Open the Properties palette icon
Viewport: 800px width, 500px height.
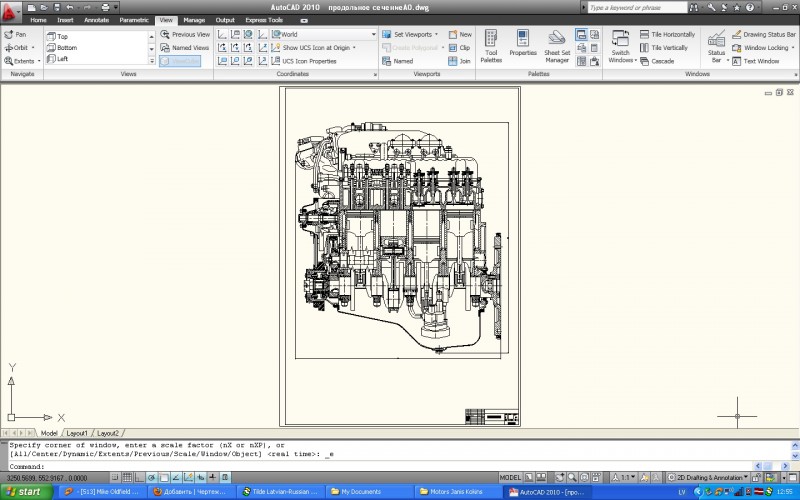click(x=523, y=43)
